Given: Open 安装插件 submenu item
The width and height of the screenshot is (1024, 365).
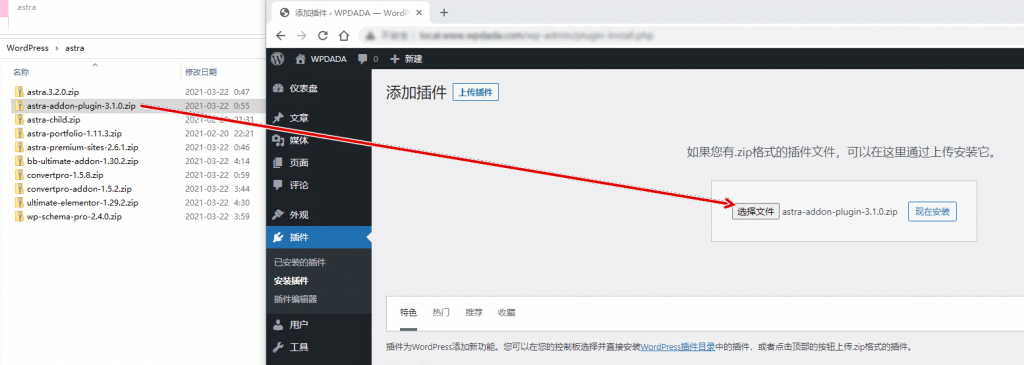Looking at the screenshot, I should pos(291,281).
